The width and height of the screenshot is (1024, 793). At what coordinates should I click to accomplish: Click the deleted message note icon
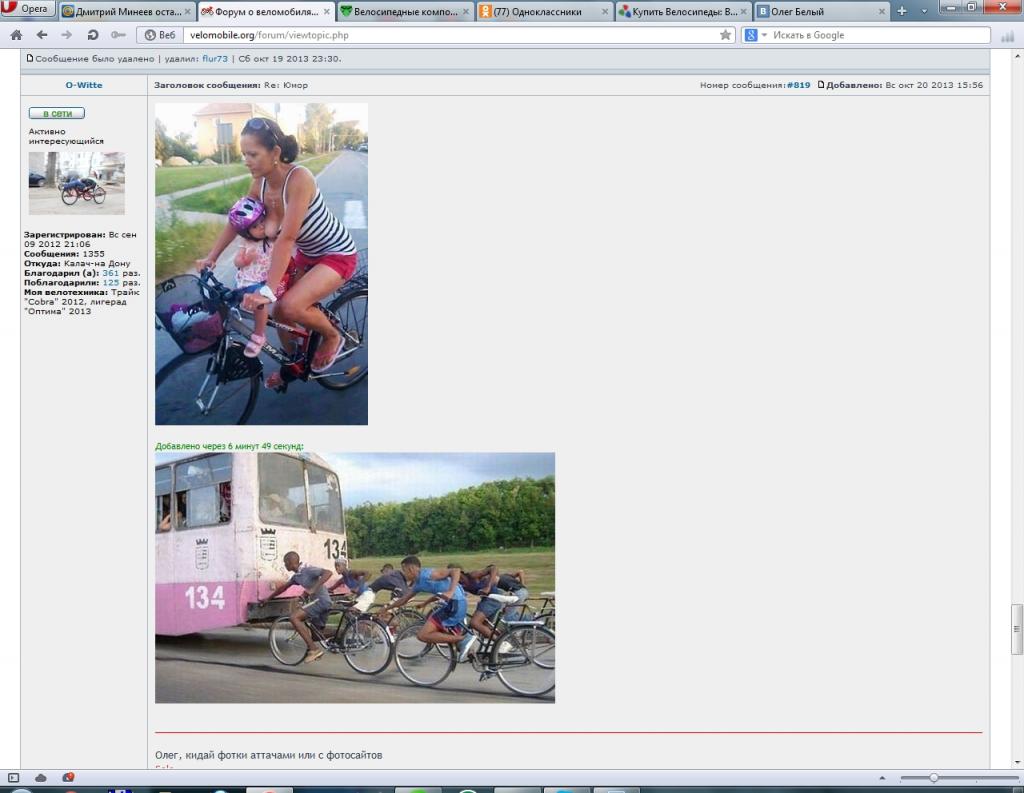pyautogui.click(x=29, y=58)
